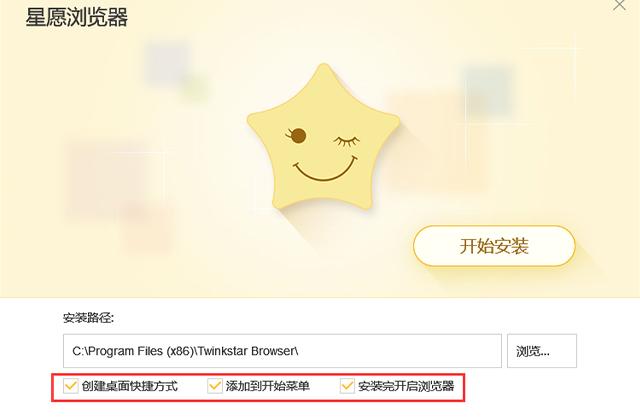Click inside the install path text field
The width and height of the screenshot is (640, 420).
tap(282, 351)
